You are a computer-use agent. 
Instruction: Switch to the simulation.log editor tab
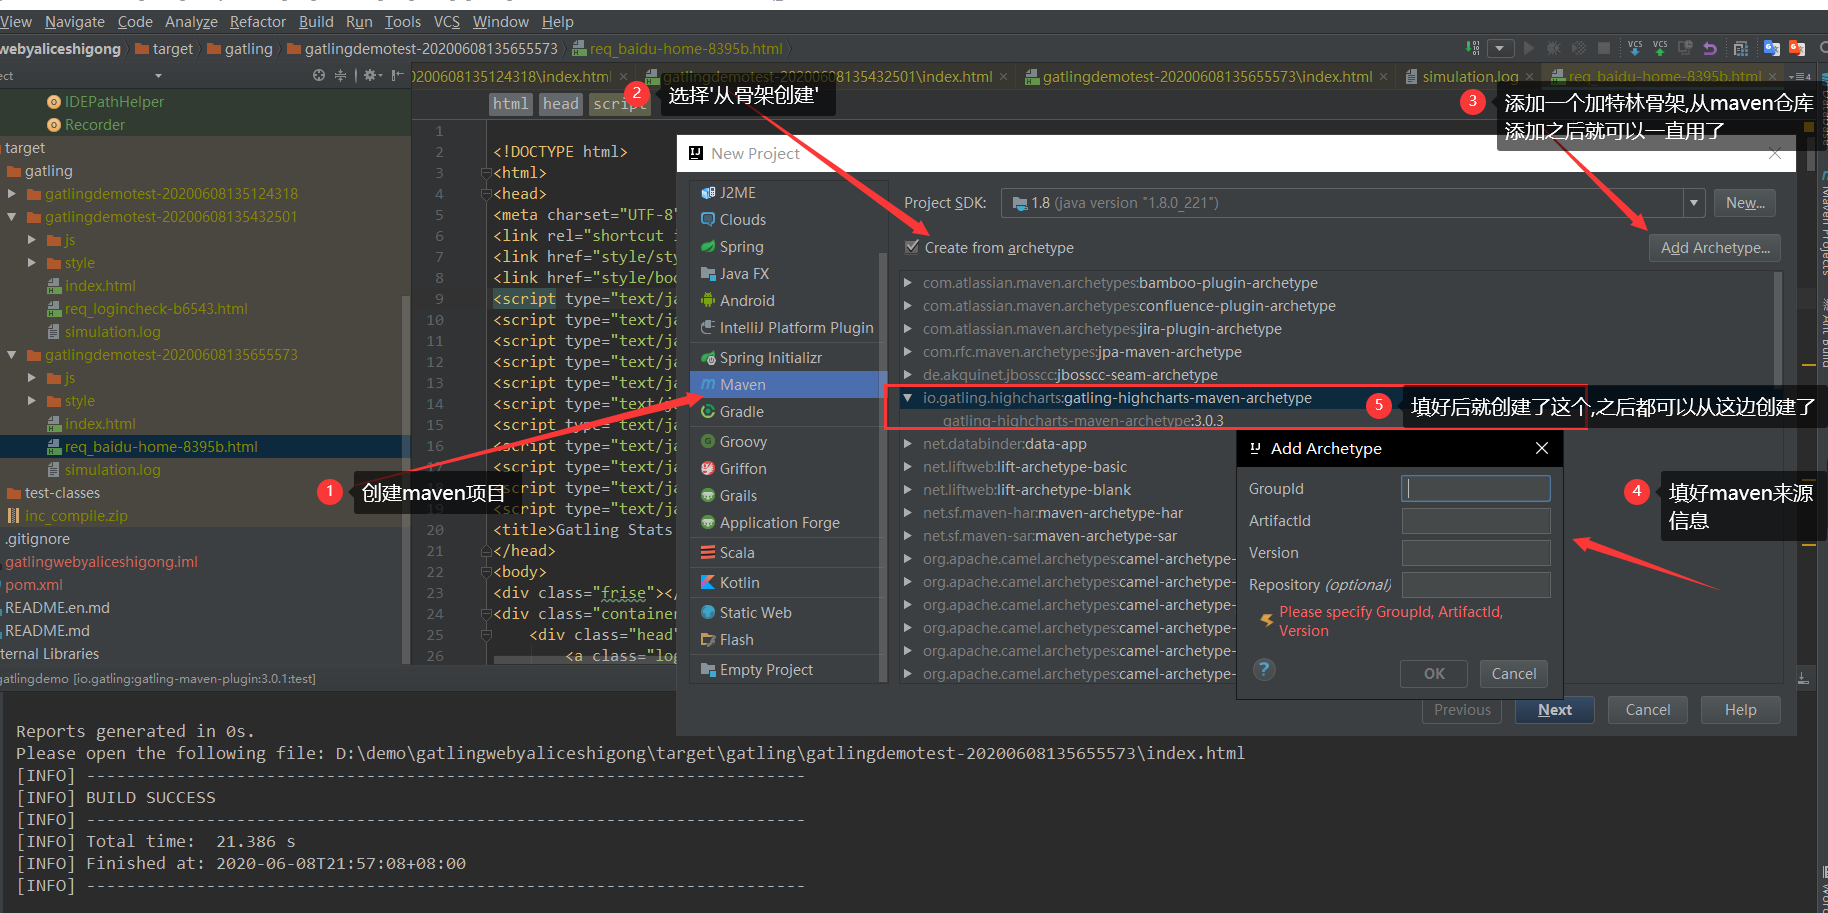pos(1469,76)
